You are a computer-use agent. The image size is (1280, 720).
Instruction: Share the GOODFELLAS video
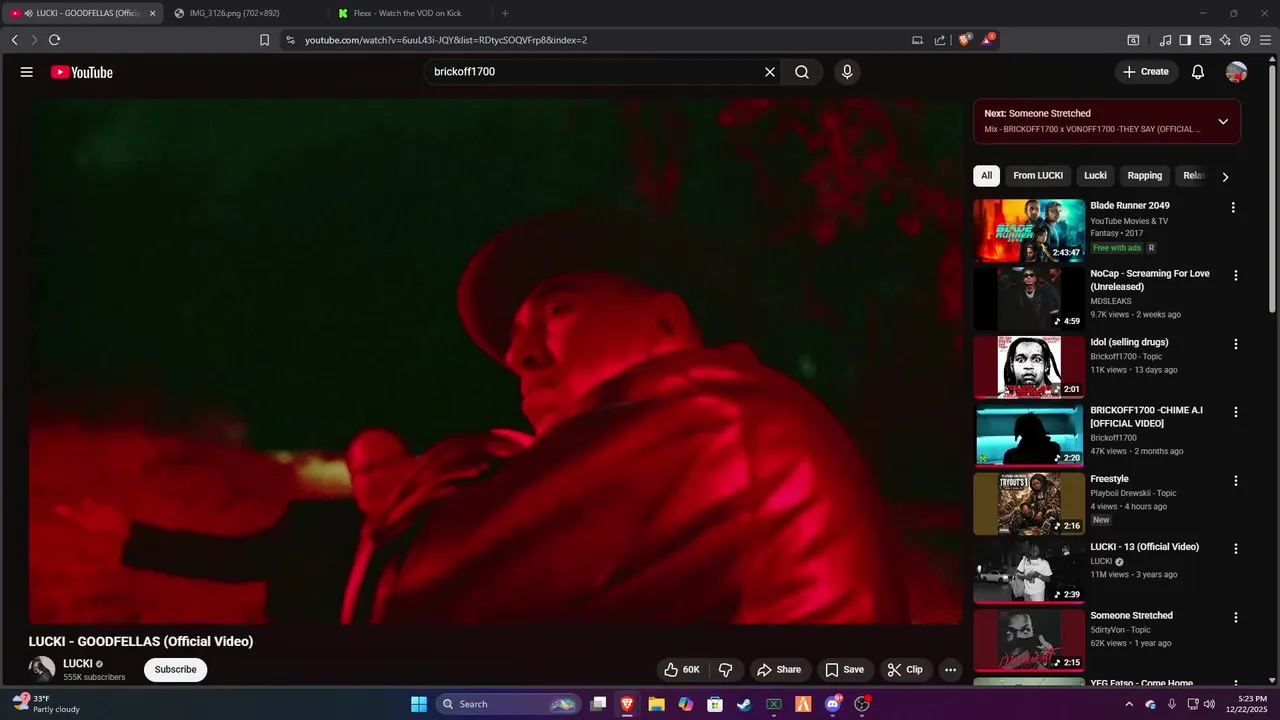tap(779, 670)
